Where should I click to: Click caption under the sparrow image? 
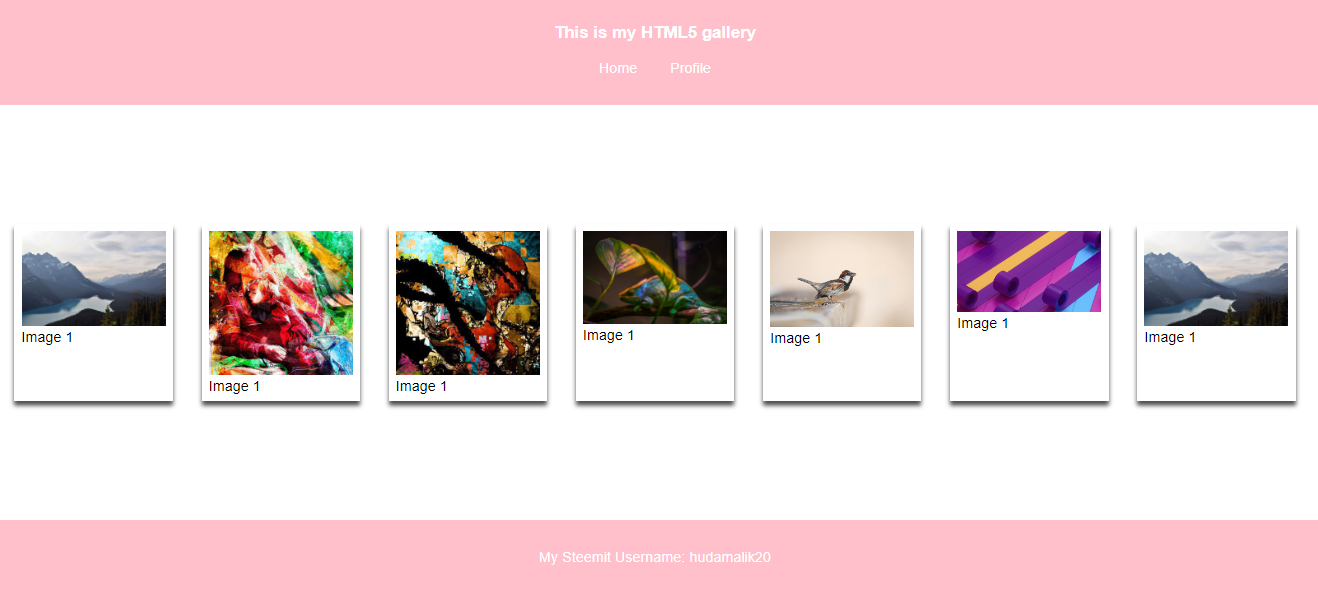[795, 338]
